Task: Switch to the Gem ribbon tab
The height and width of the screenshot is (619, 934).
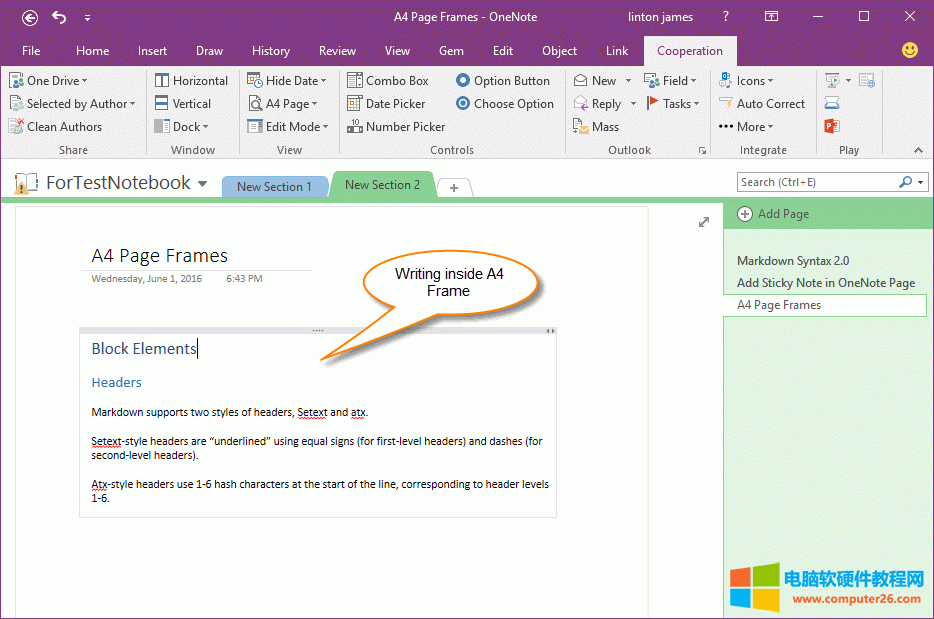Action: tap(451, 51)
